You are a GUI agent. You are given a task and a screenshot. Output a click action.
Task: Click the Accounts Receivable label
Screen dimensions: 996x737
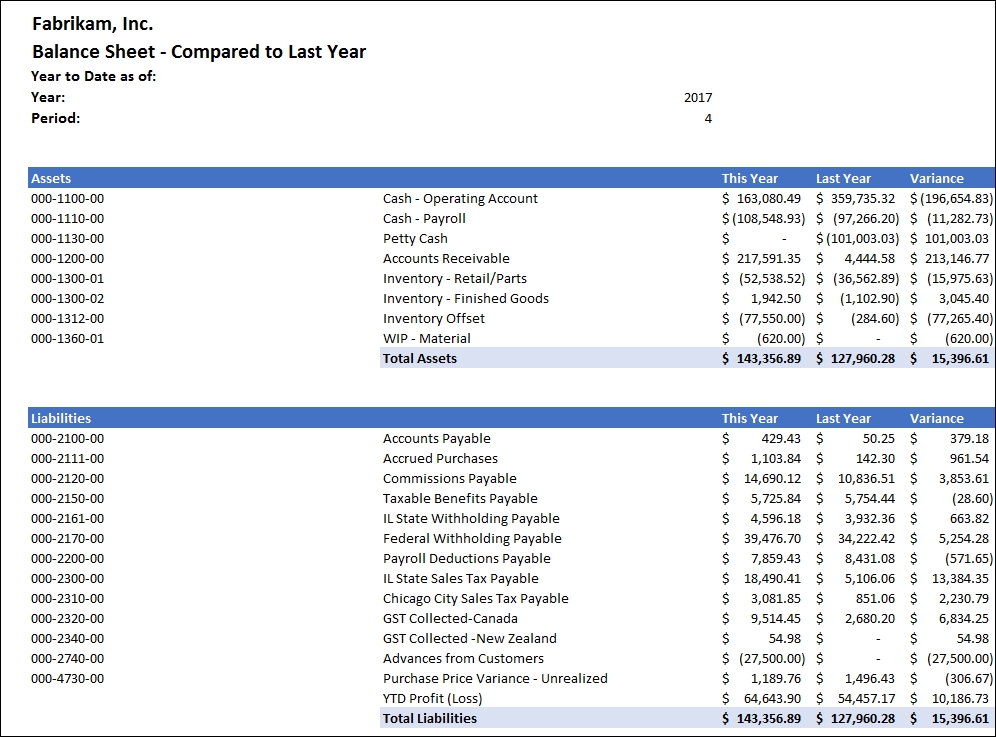[446, 259]
